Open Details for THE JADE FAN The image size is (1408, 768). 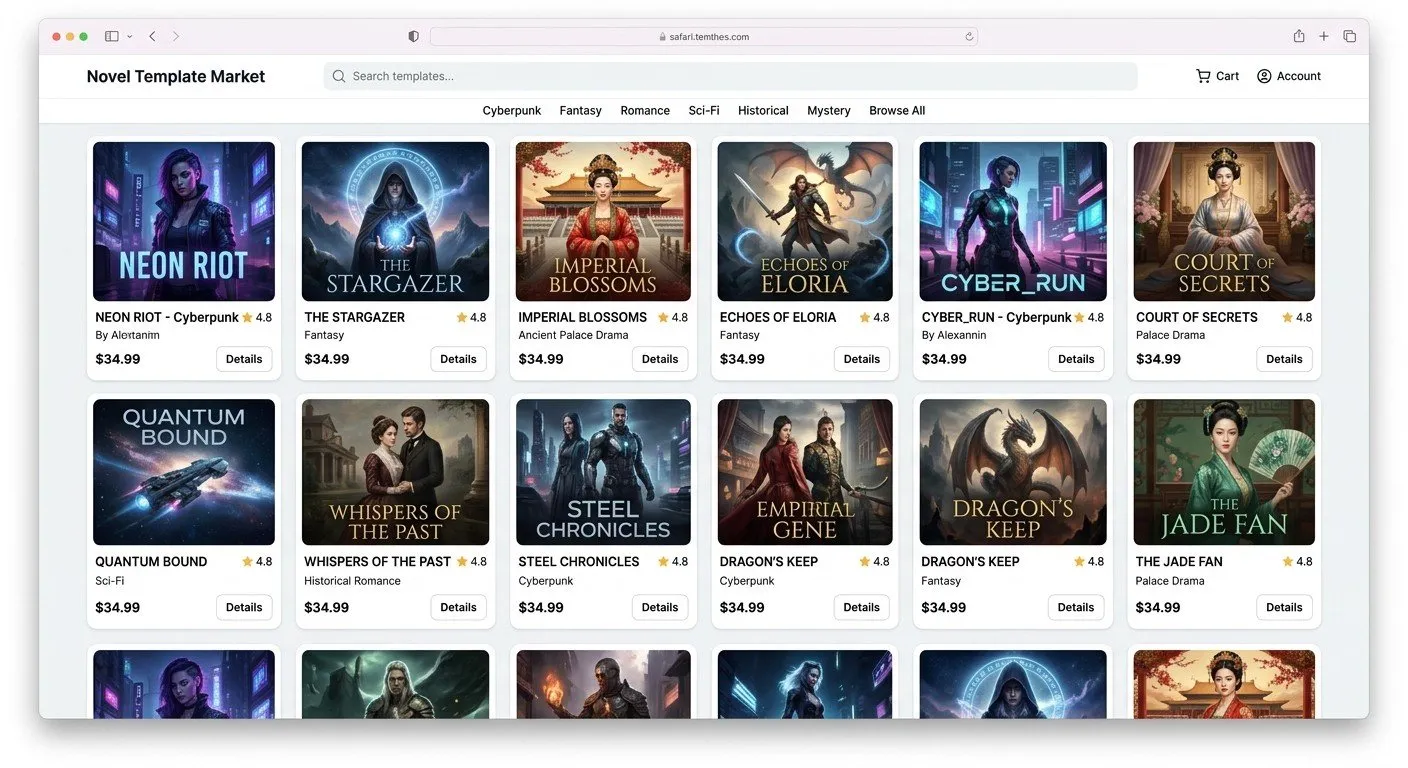click(x=1284, y=607)
